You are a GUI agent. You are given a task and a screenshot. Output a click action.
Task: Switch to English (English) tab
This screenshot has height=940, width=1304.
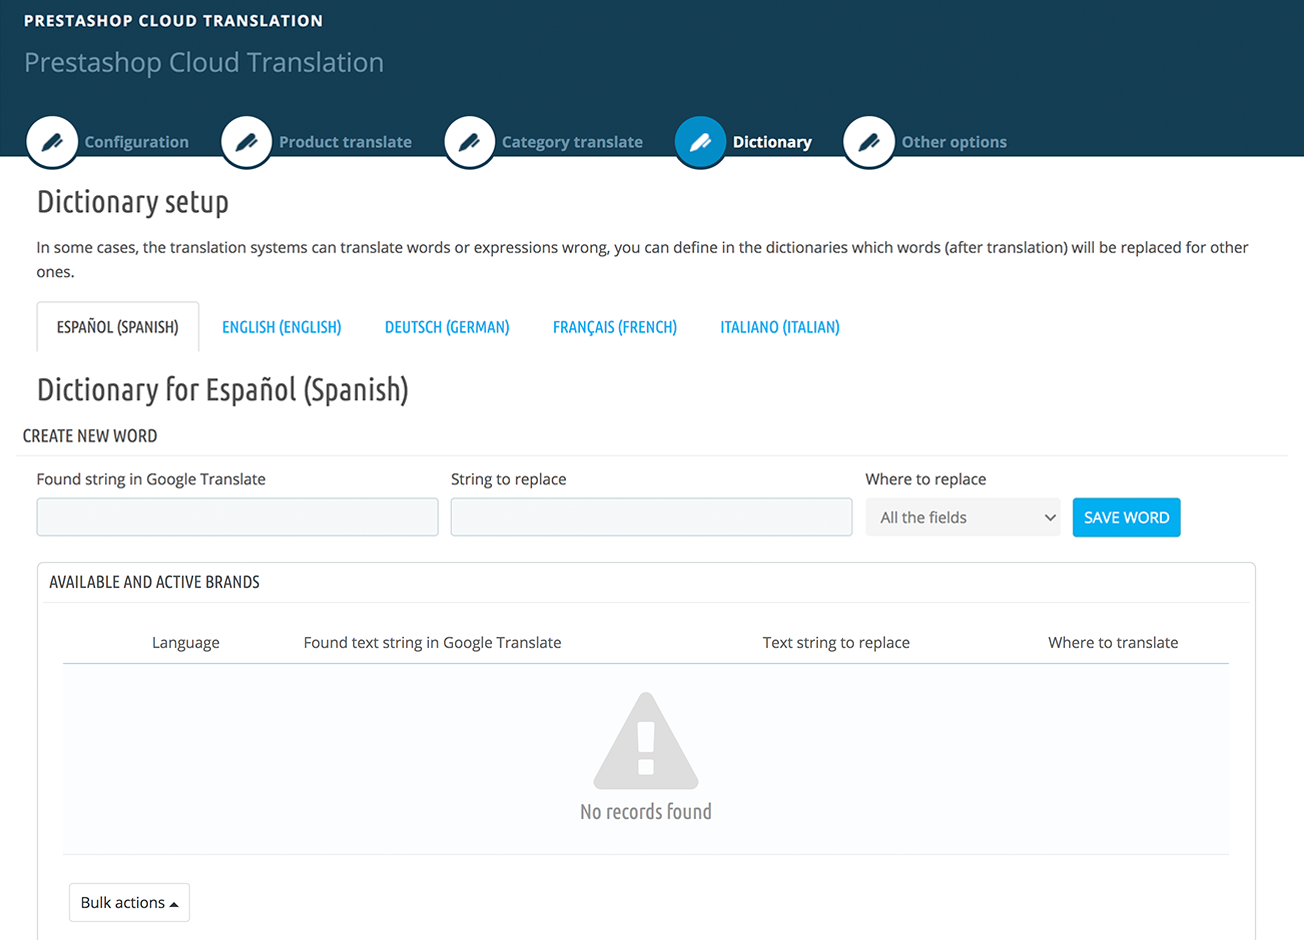[282, 327]
